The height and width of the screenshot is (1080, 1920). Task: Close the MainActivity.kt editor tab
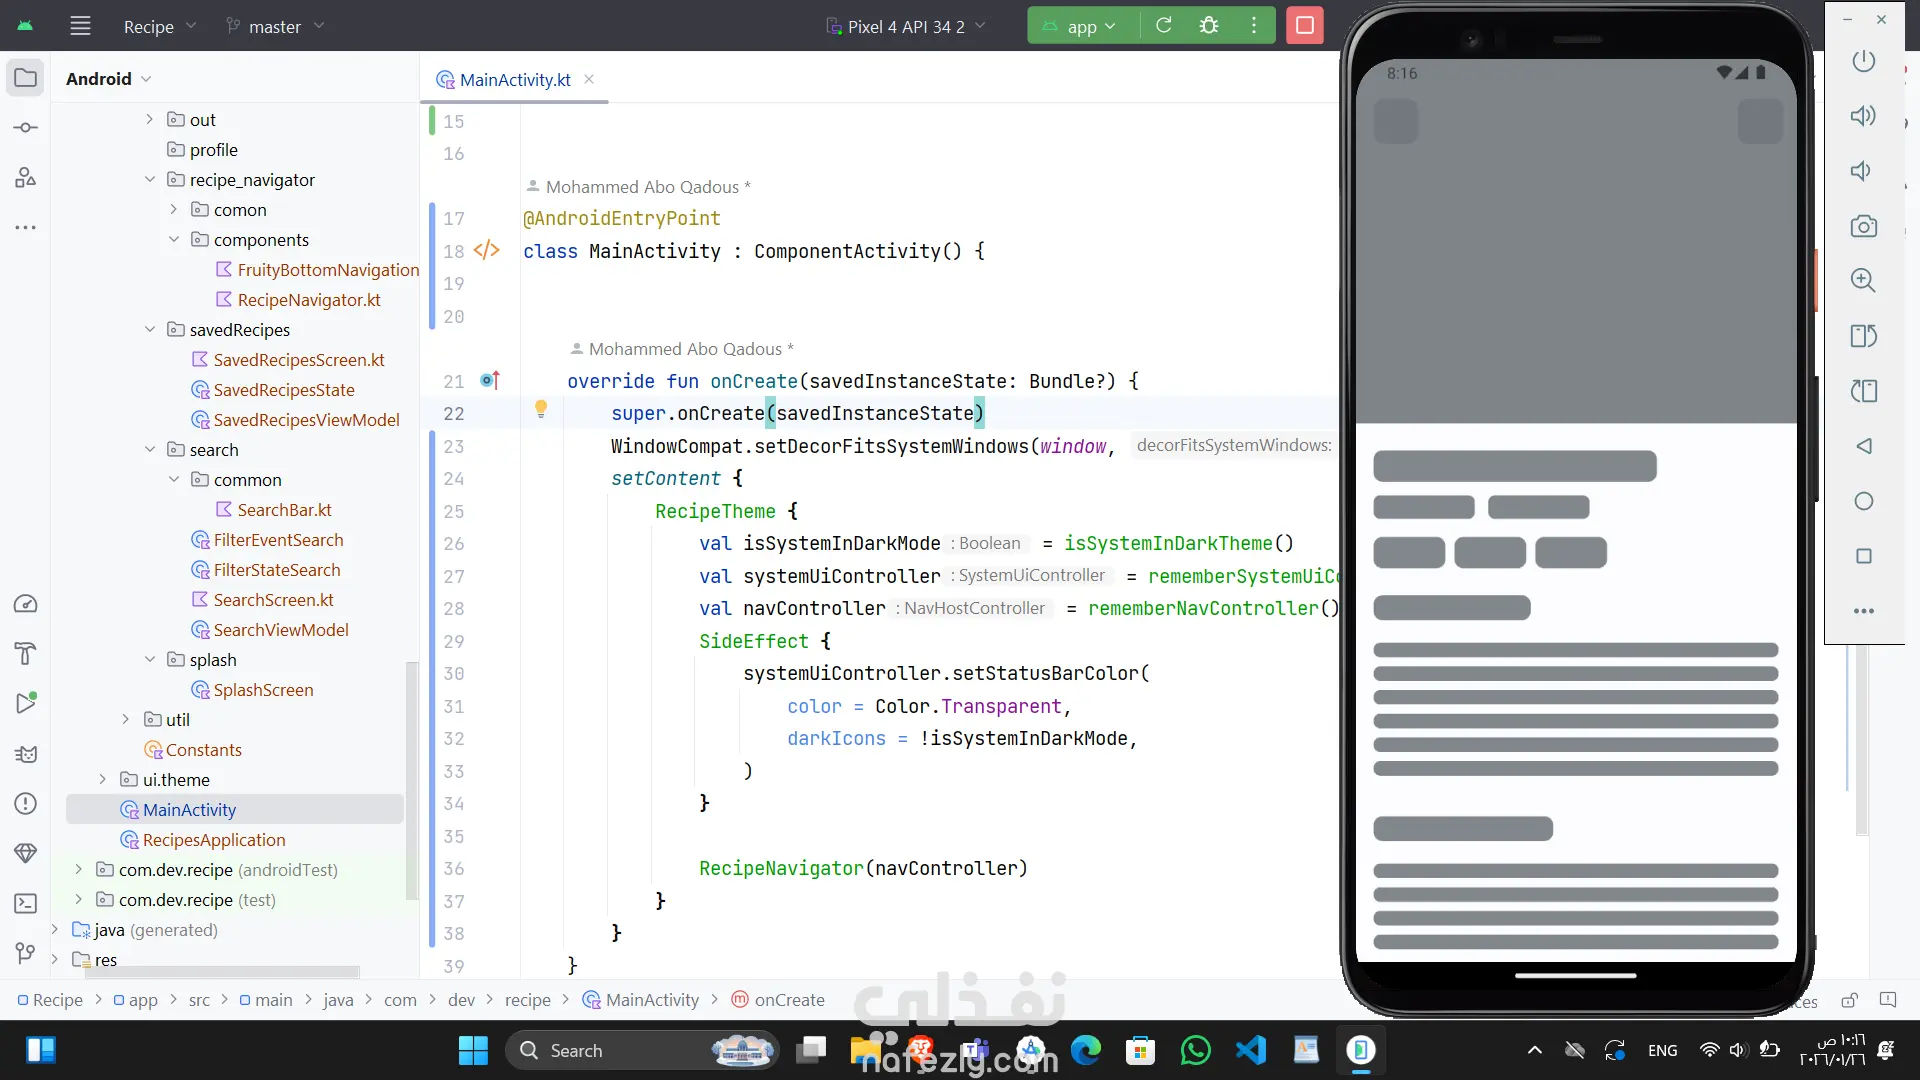[x=589, y=79]
